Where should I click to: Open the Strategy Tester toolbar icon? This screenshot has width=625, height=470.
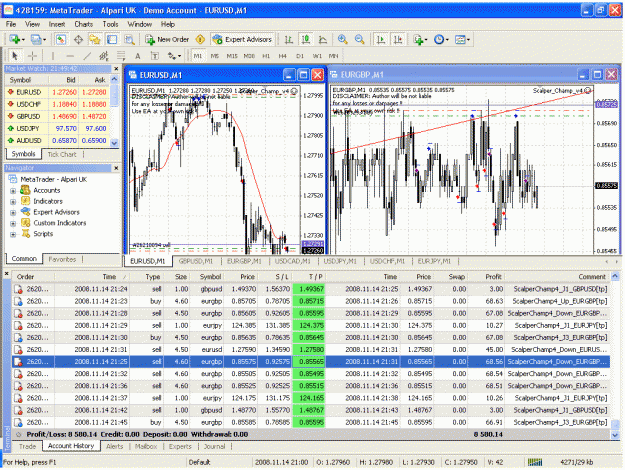(x=129, y=39)
